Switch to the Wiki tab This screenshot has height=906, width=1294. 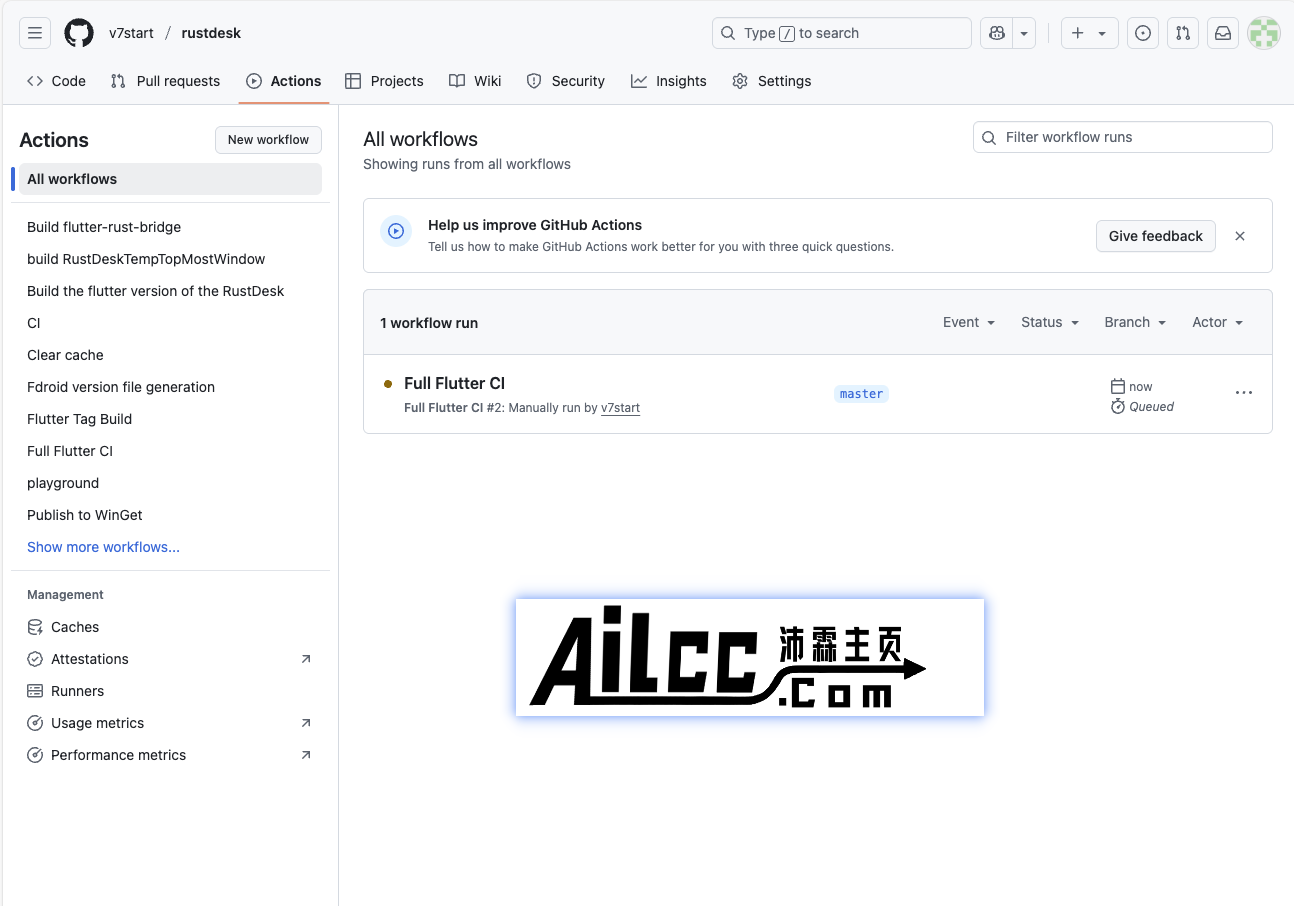[x=475, y=81]
